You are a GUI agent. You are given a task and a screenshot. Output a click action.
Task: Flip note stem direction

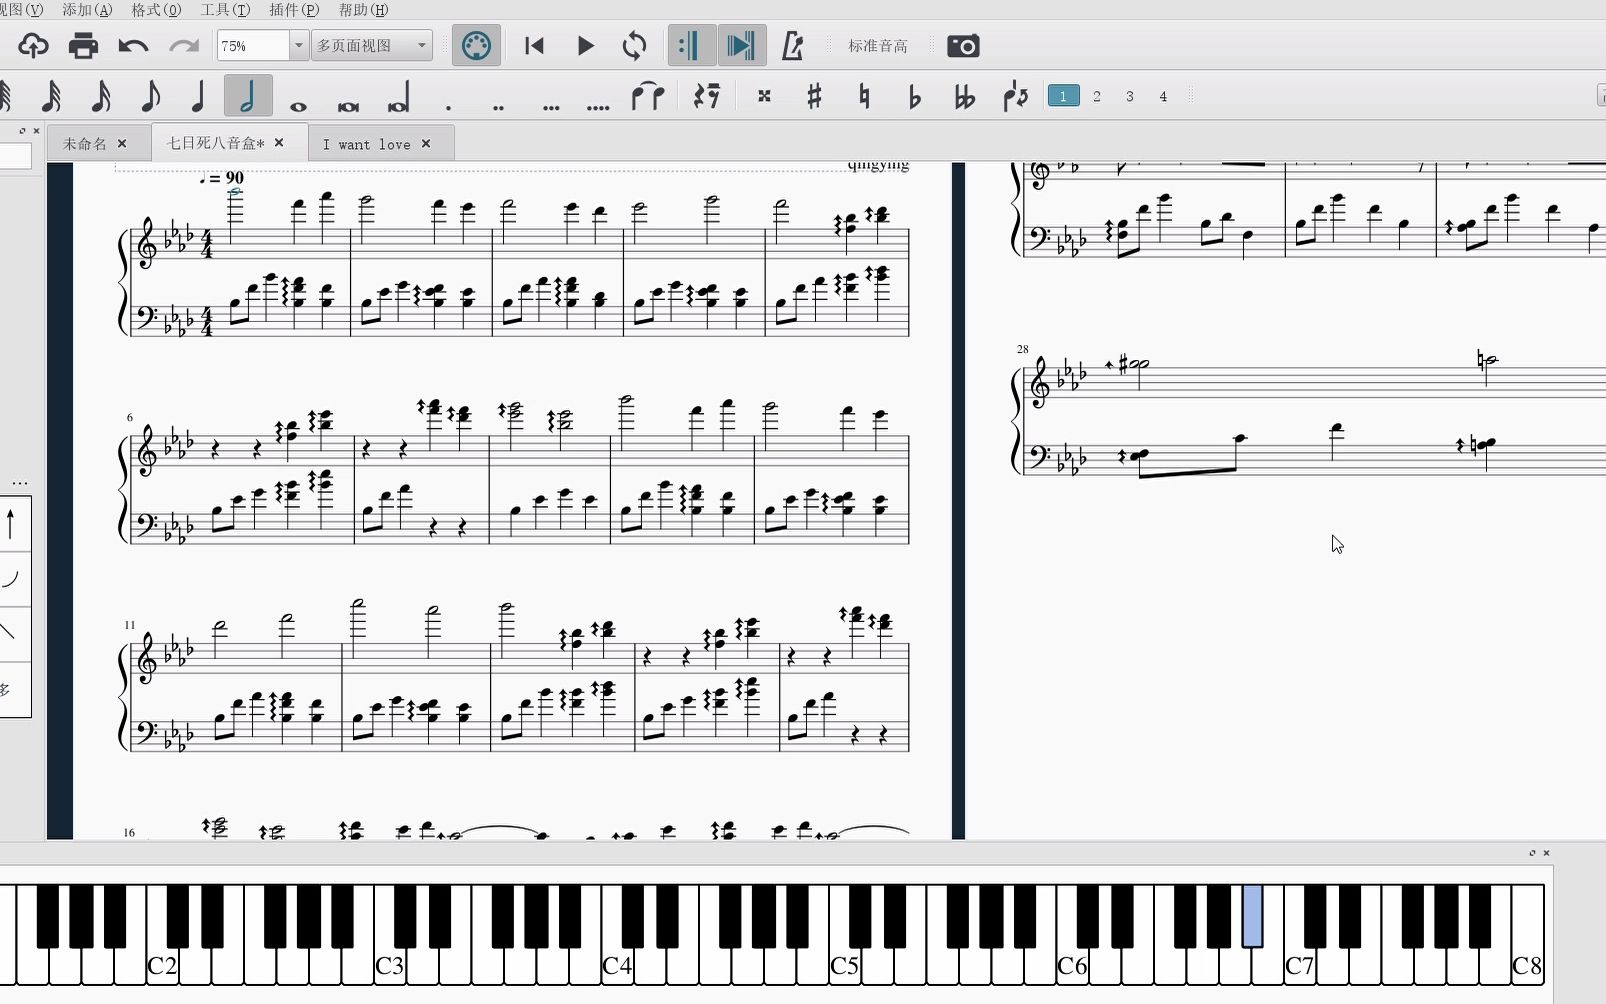coord(1015,97)
